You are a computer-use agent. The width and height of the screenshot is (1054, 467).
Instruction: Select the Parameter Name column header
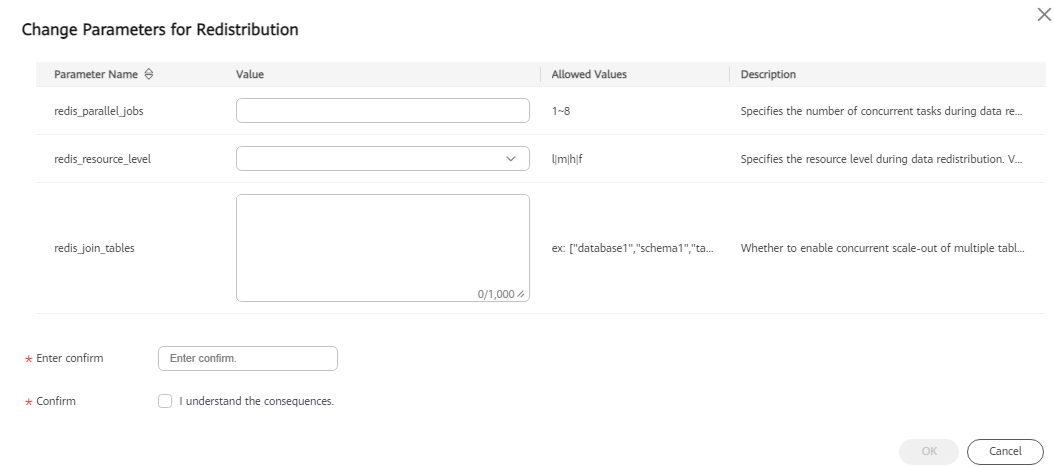click(95, 75)
